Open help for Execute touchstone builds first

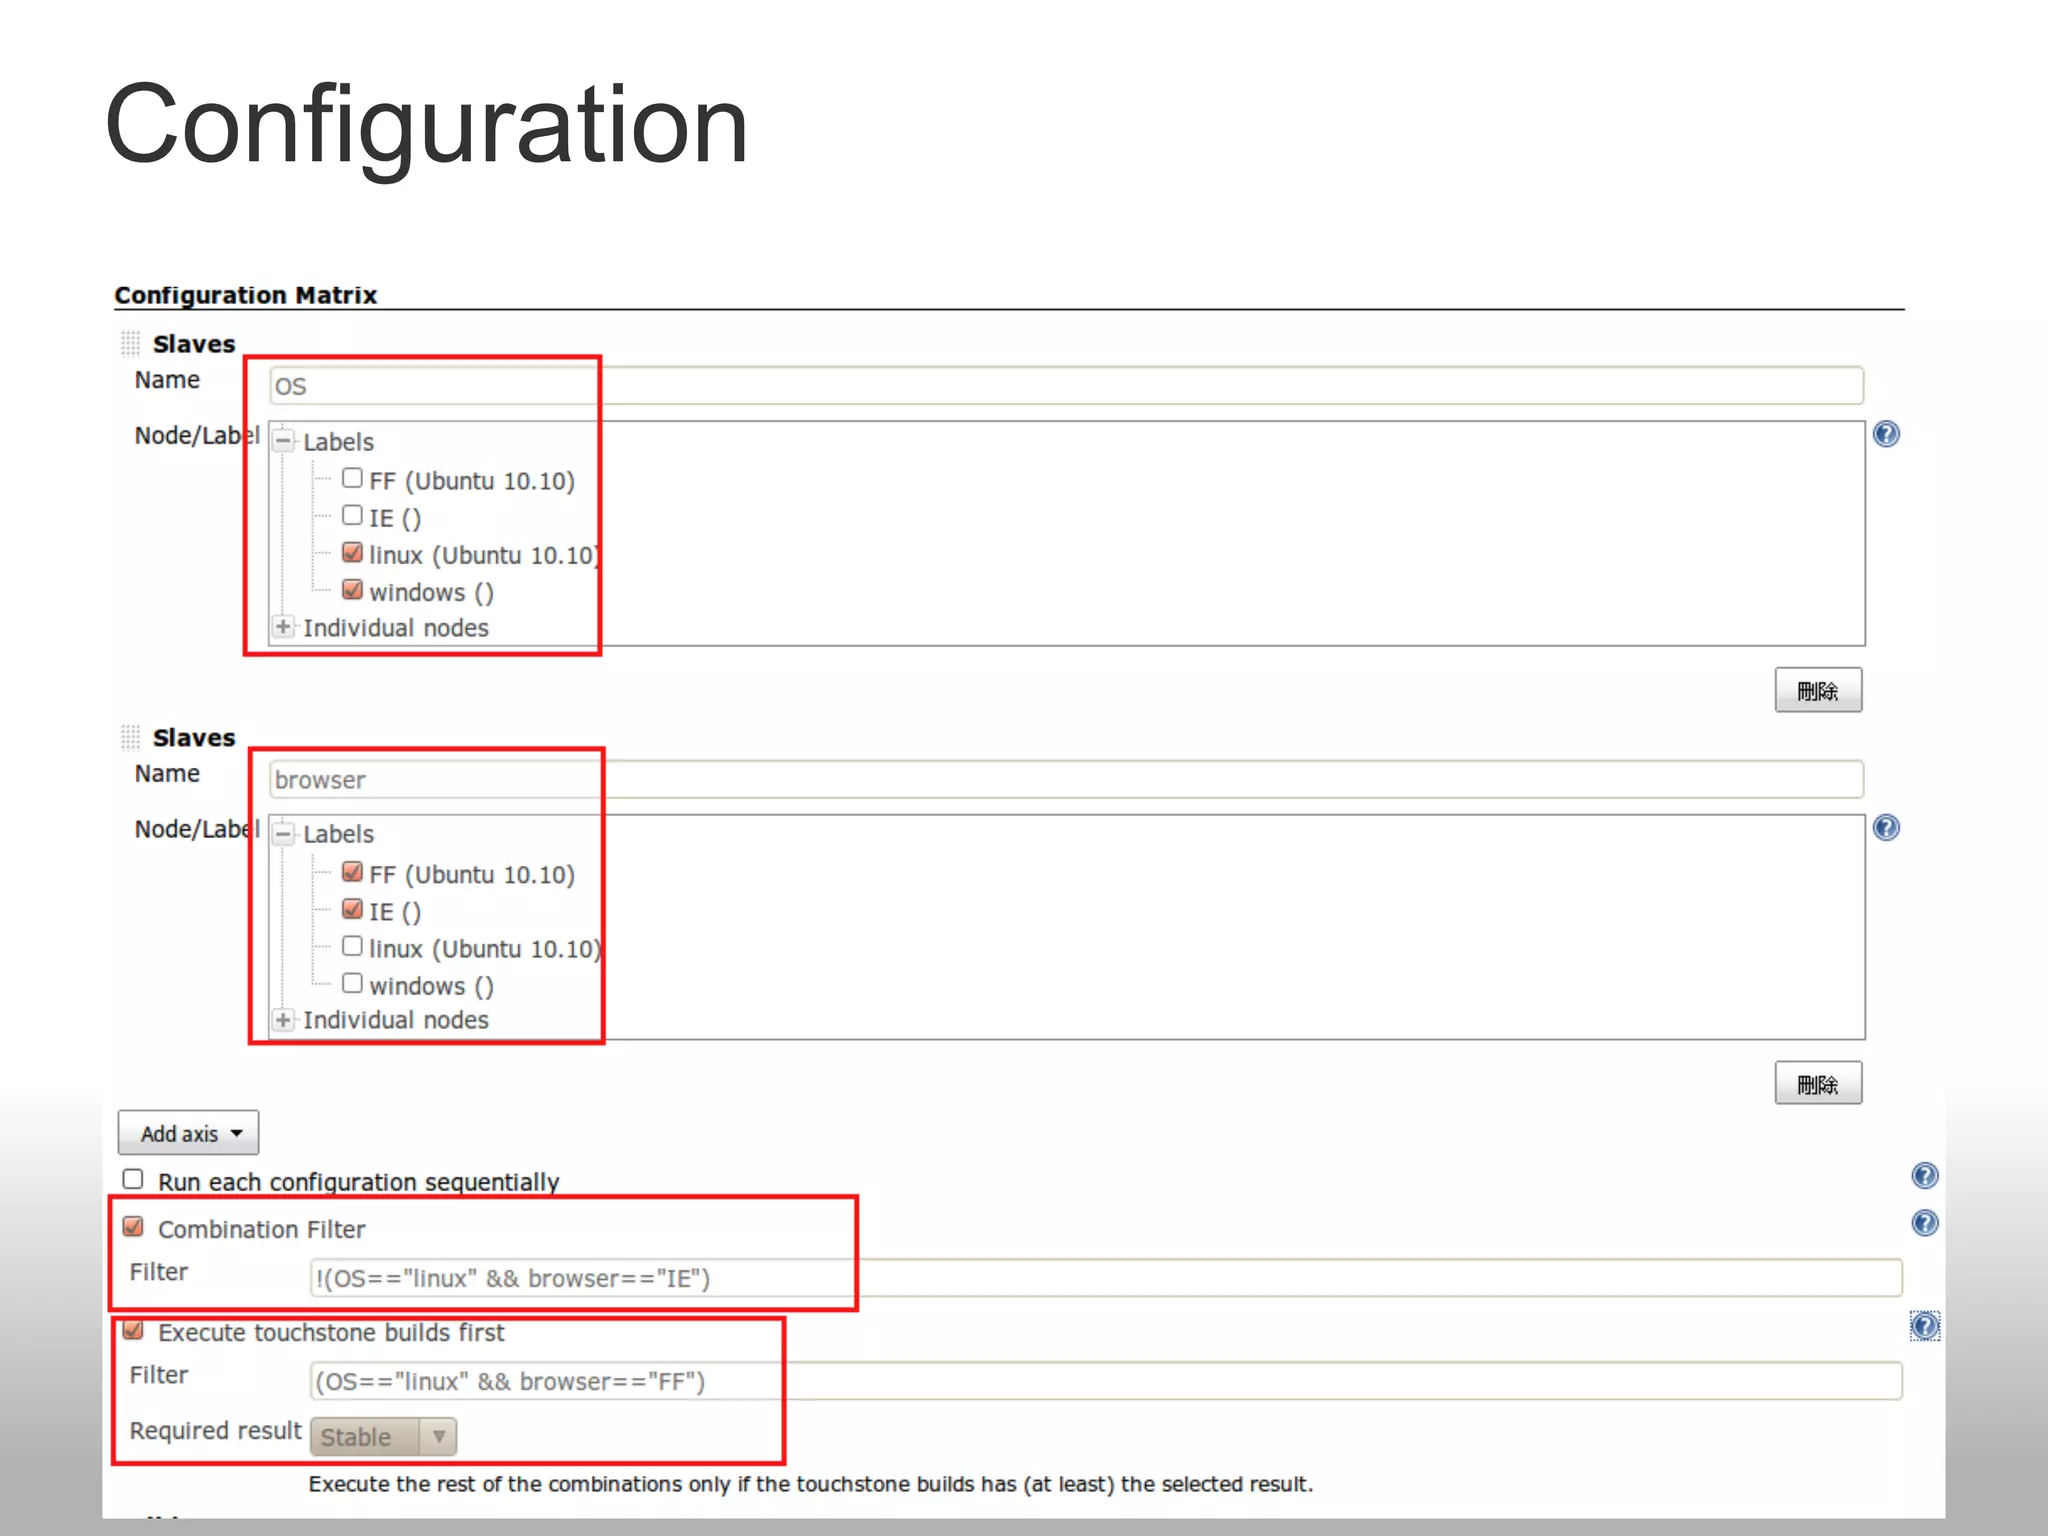[1924, 1327]
